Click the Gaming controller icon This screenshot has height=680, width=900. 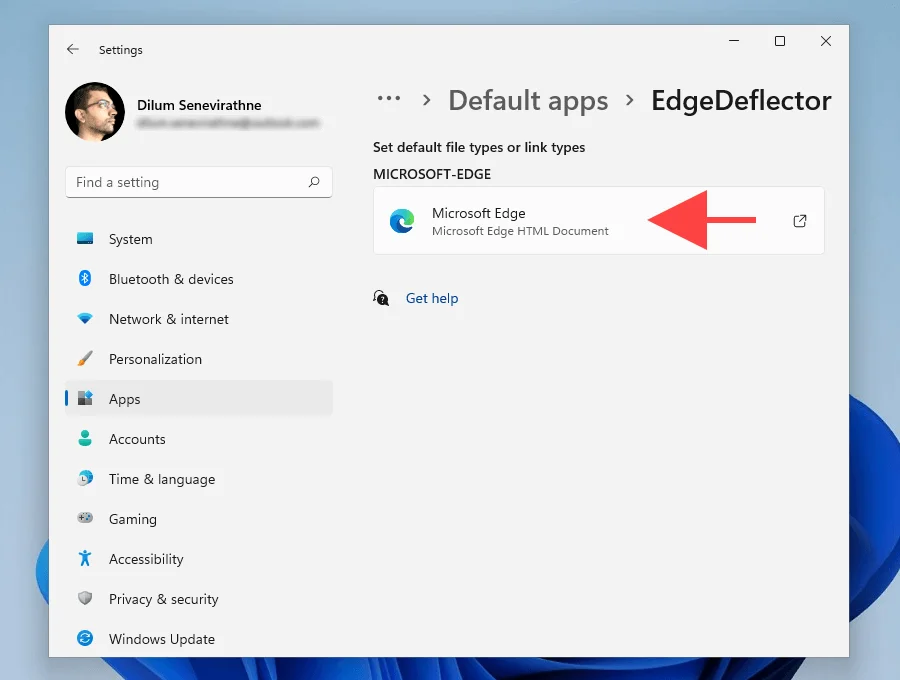85,518
